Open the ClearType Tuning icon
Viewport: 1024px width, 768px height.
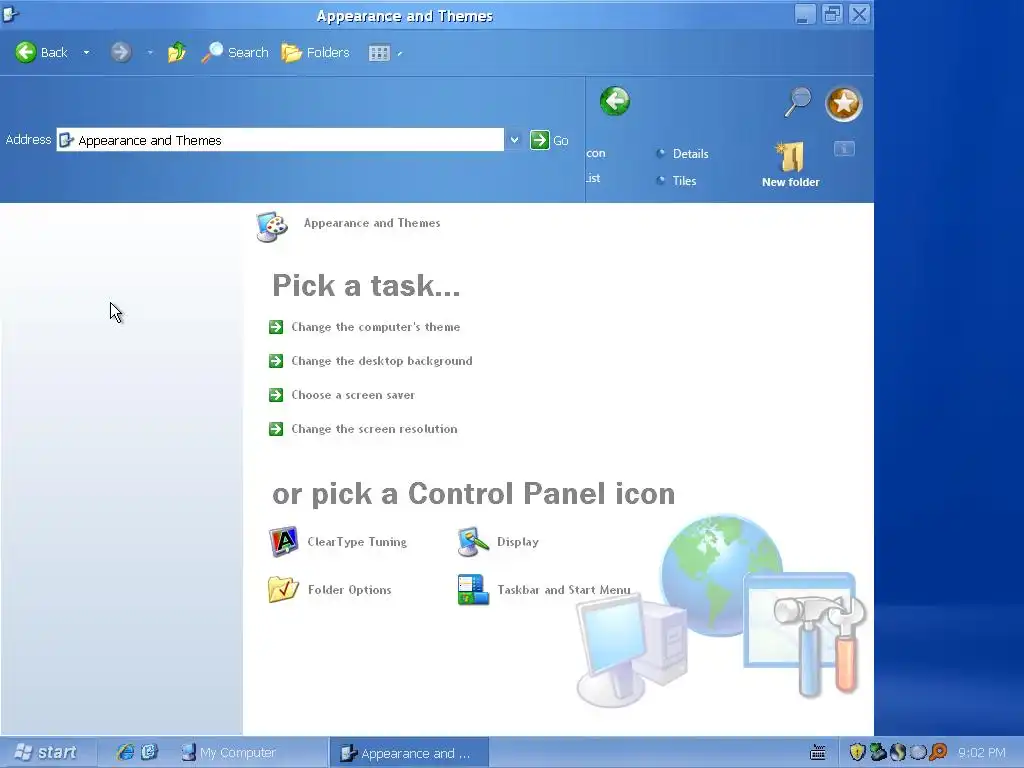(283, 541)
